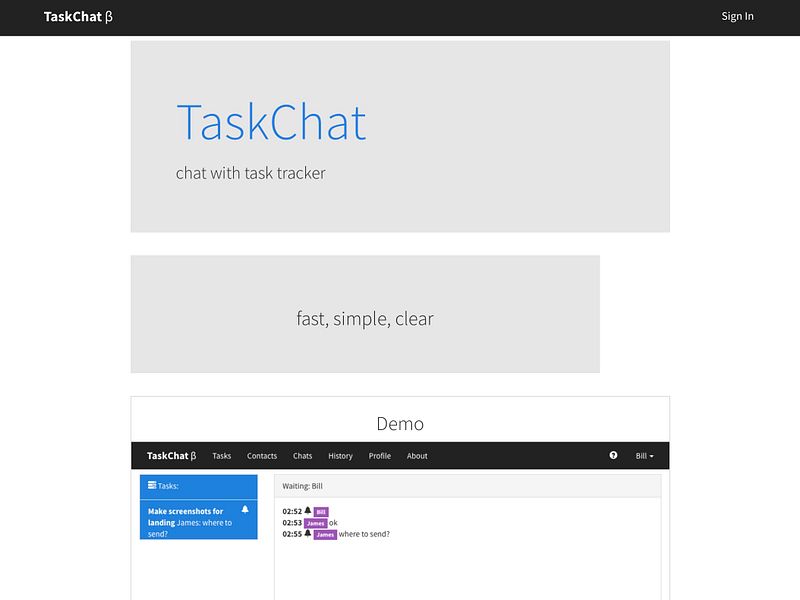Open the Profile menu item
Screen dimensions: 800x600
[x=380, y=456]
